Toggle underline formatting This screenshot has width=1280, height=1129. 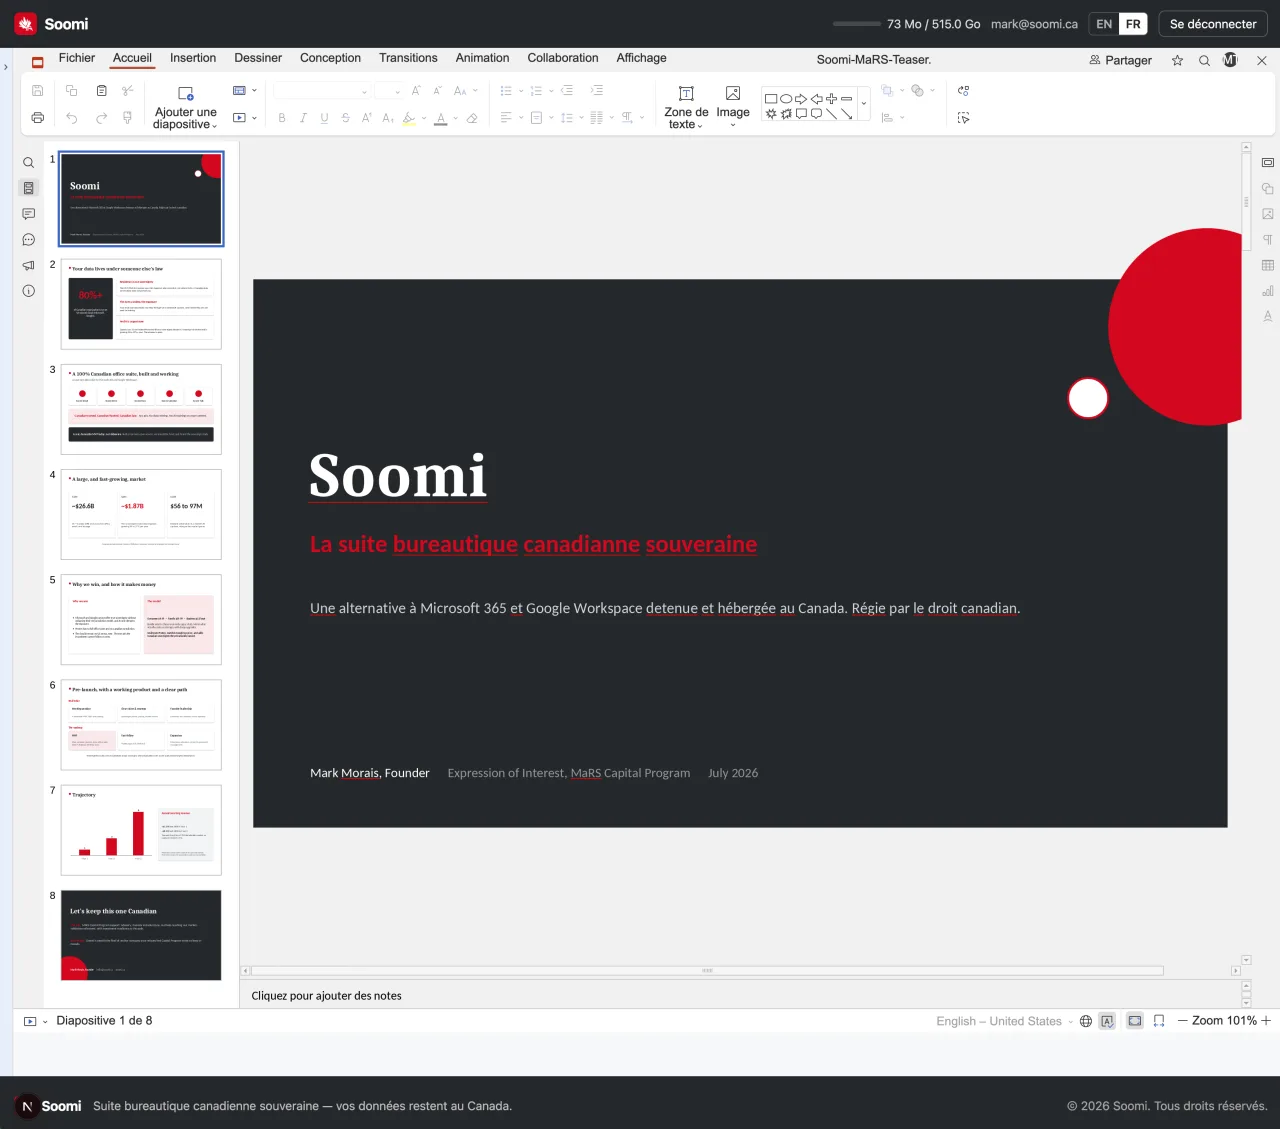coord(324,118)
